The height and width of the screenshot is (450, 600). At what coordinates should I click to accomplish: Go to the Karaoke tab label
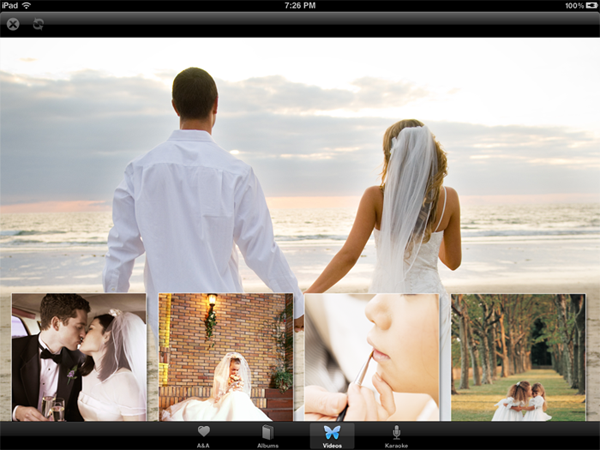[x=396, y=444]
